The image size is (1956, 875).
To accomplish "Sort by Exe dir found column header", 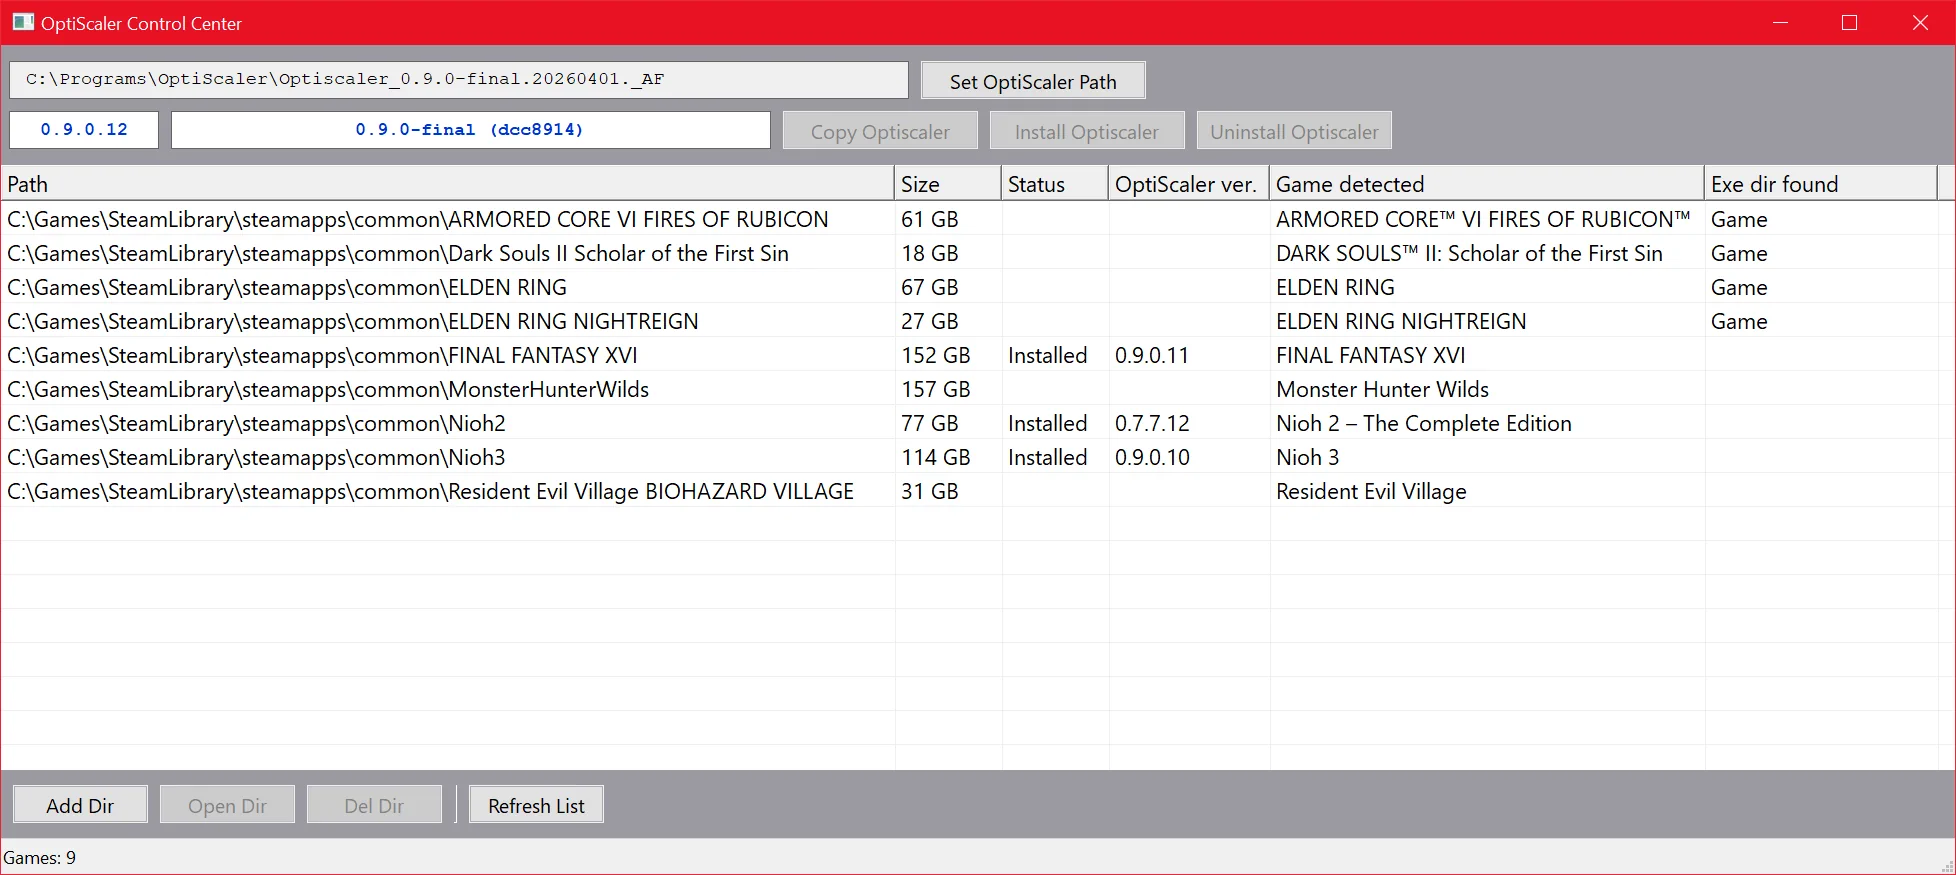I will coord(1820,184).
